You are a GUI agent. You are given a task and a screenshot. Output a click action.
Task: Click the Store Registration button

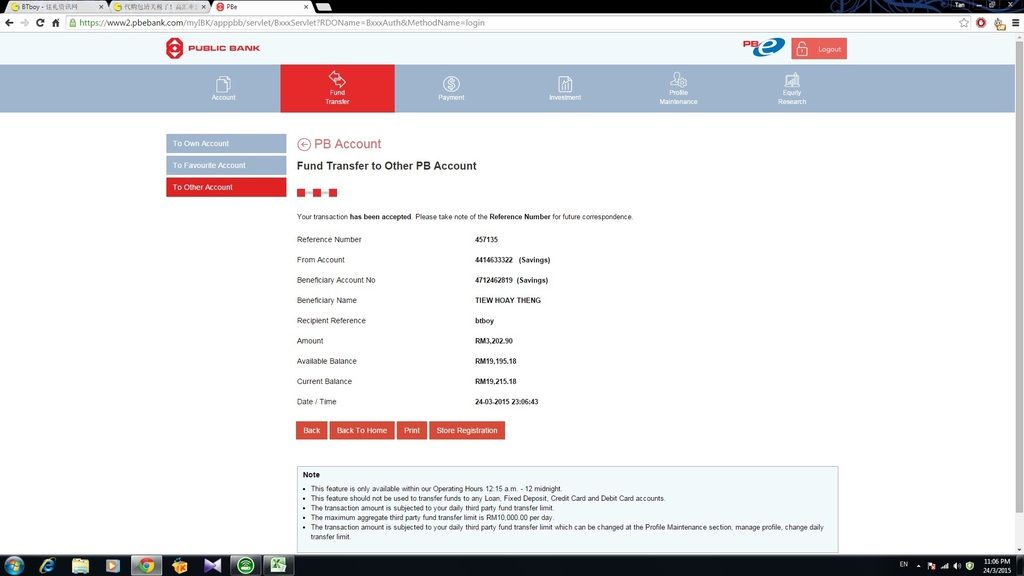467,430
